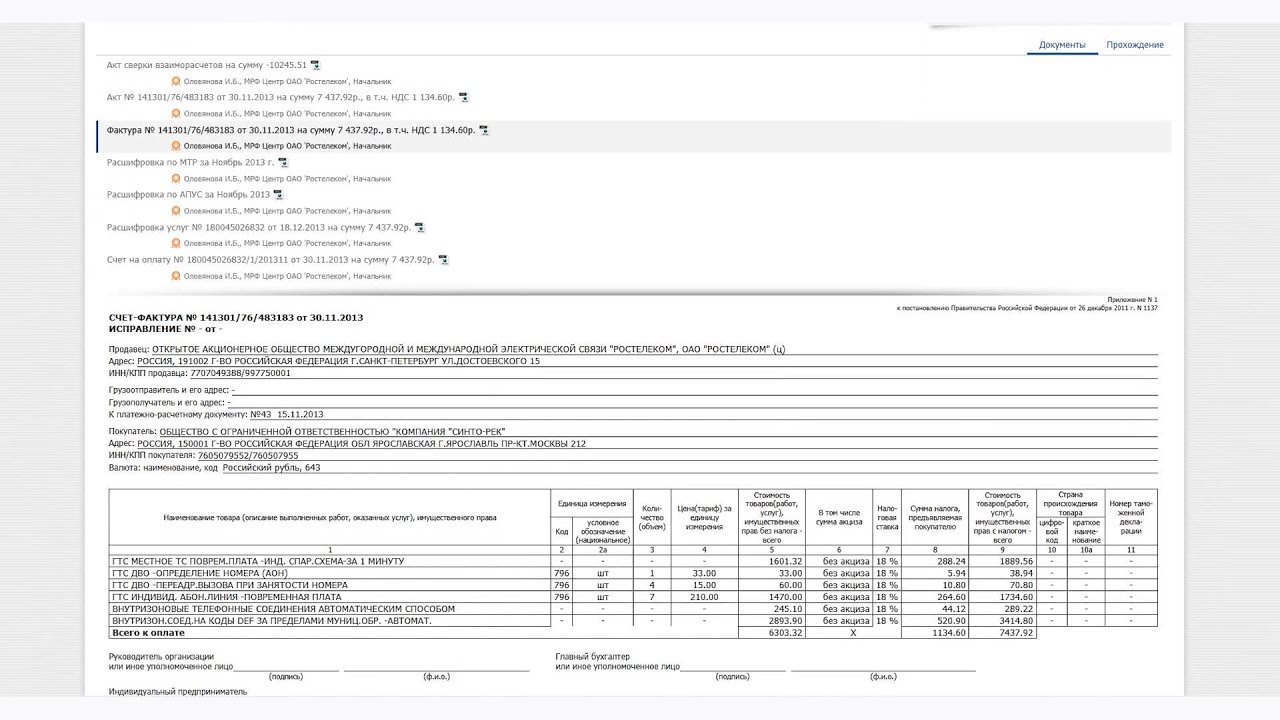Viewport: 1280px width, 720px height.
Task: Click total amount 7437.92 in table
Action: coord(1016,633)
